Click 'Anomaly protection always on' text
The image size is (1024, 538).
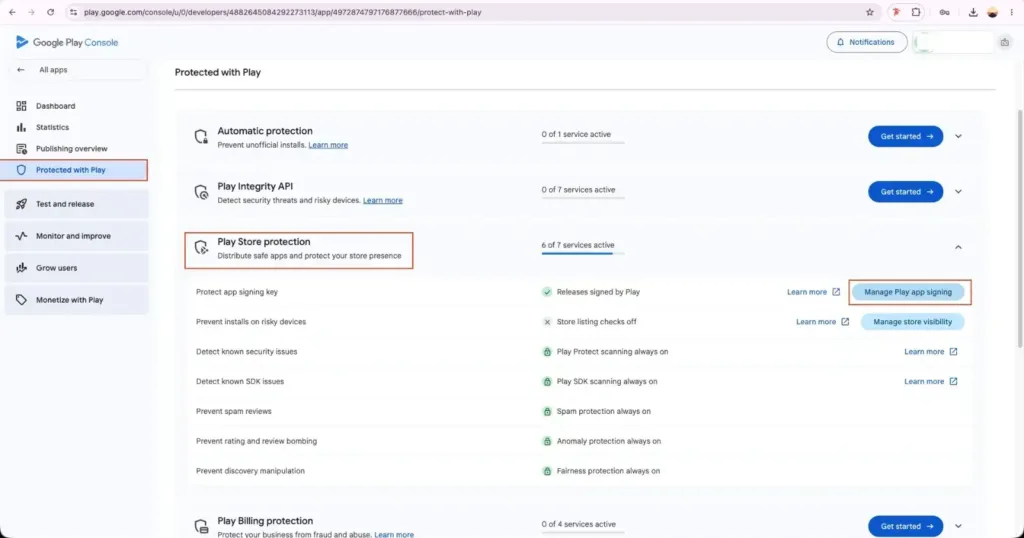pyautogui.click(x=609, y=441)
